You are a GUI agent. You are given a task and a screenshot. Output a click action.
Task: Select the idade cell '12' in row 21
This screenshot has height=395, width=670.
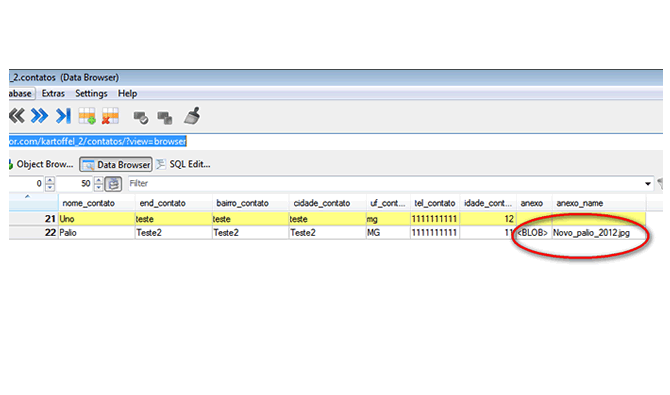pos(488,218)
